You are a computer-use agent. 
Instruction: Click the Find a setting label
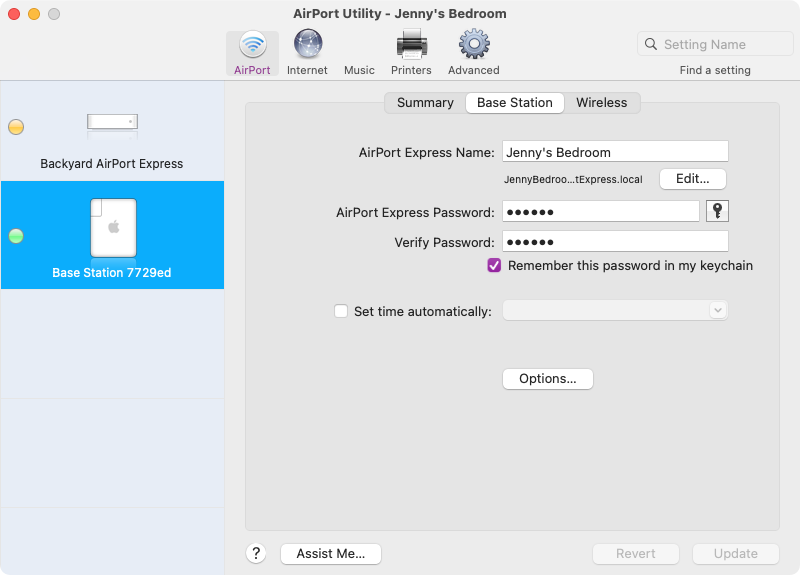(715, 70)
